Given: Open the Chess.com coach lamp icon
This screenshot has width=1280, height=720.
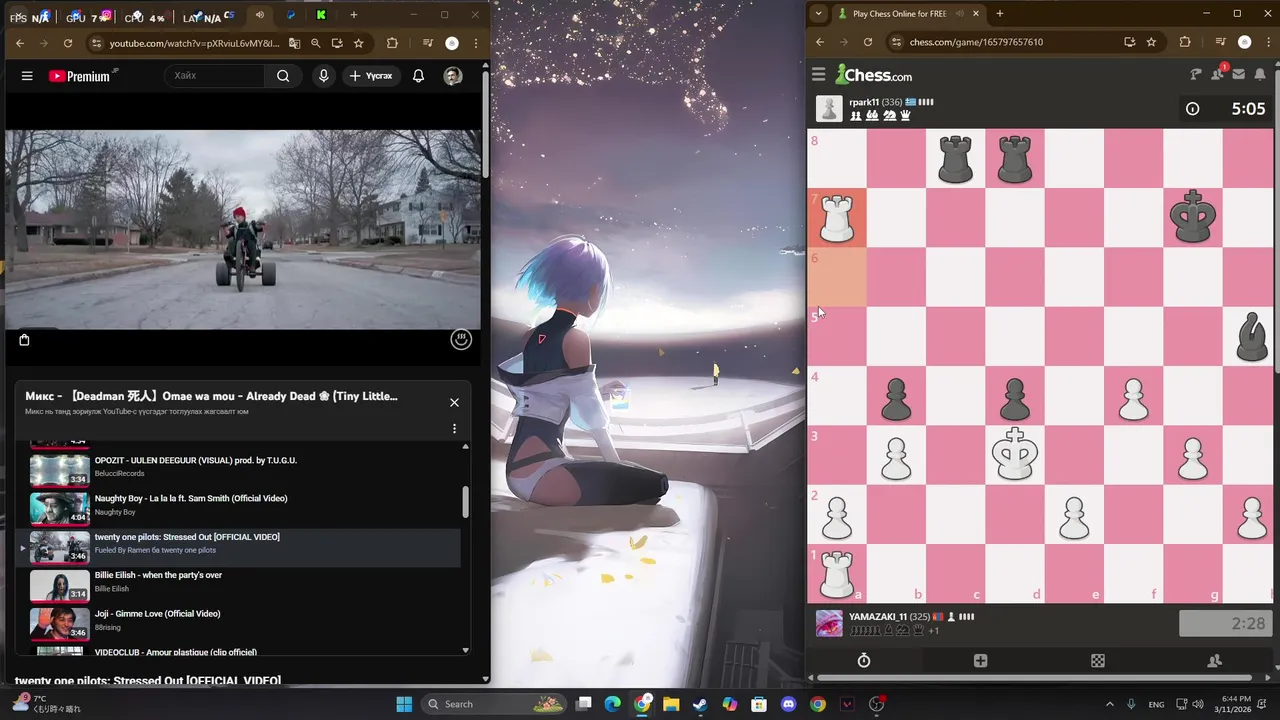Looking at the screenshot, I should 1195,75.
